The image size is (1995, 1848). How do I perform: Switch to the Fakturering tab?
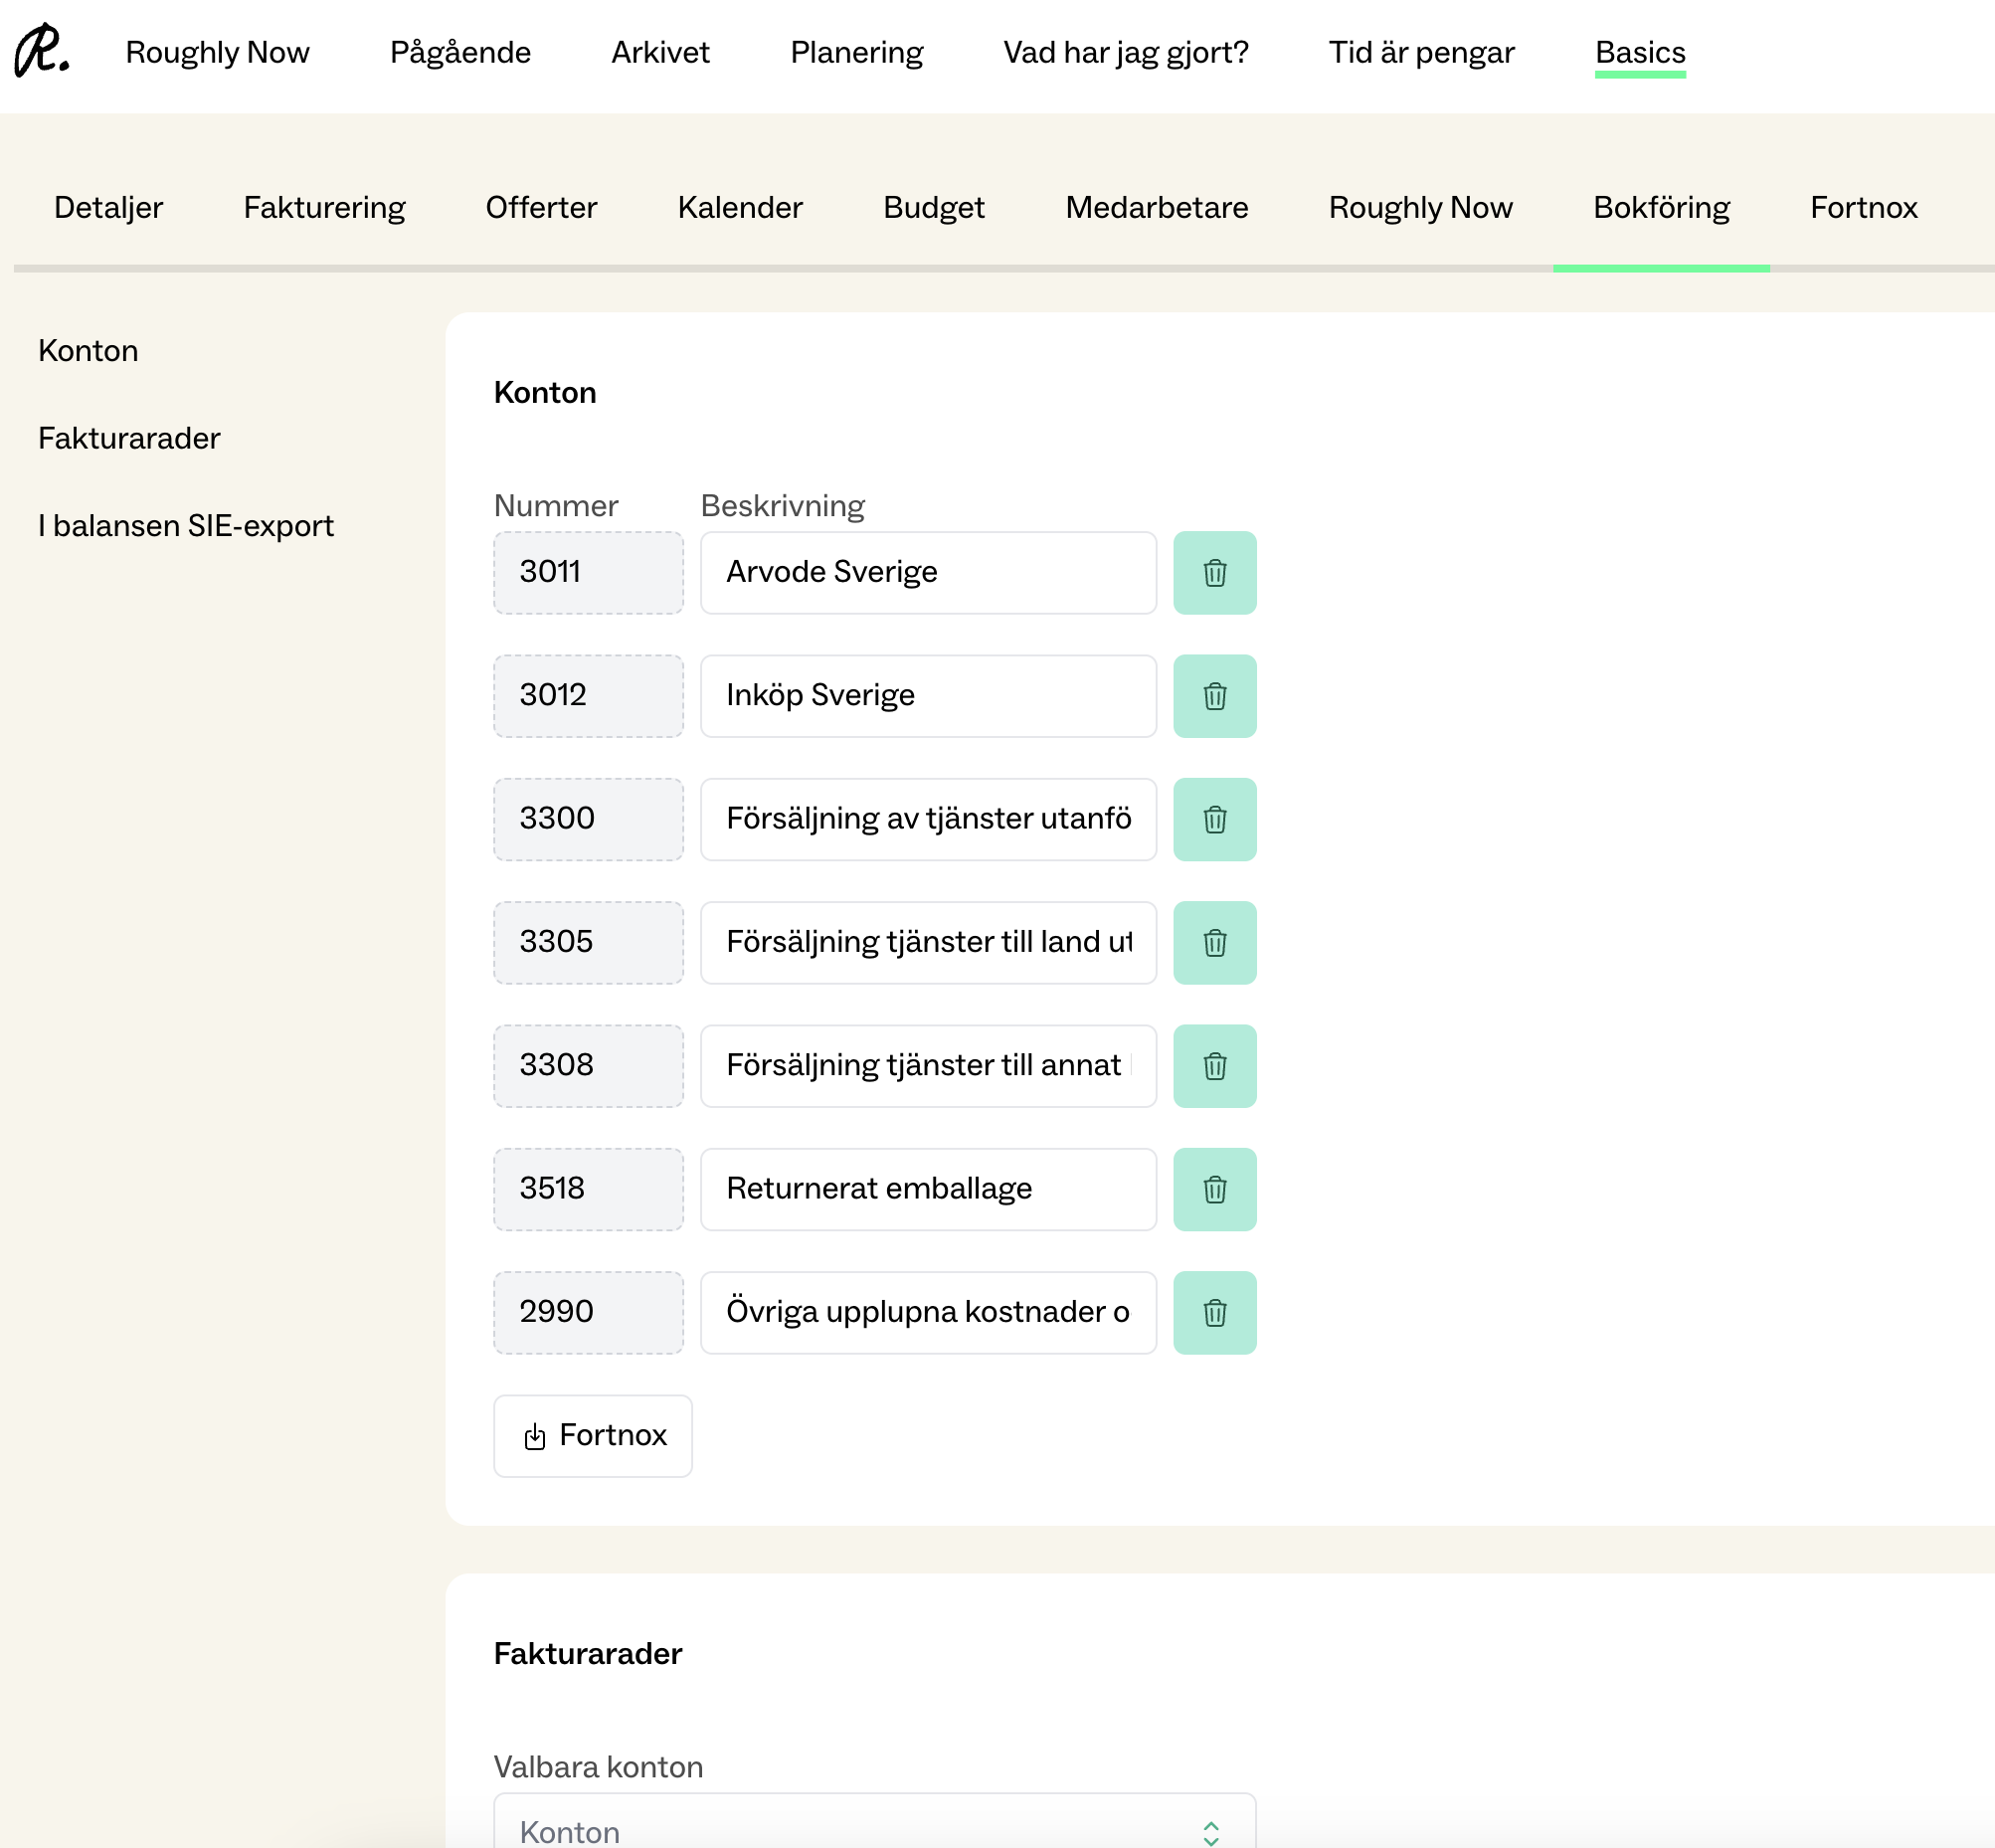coord(324,207)
